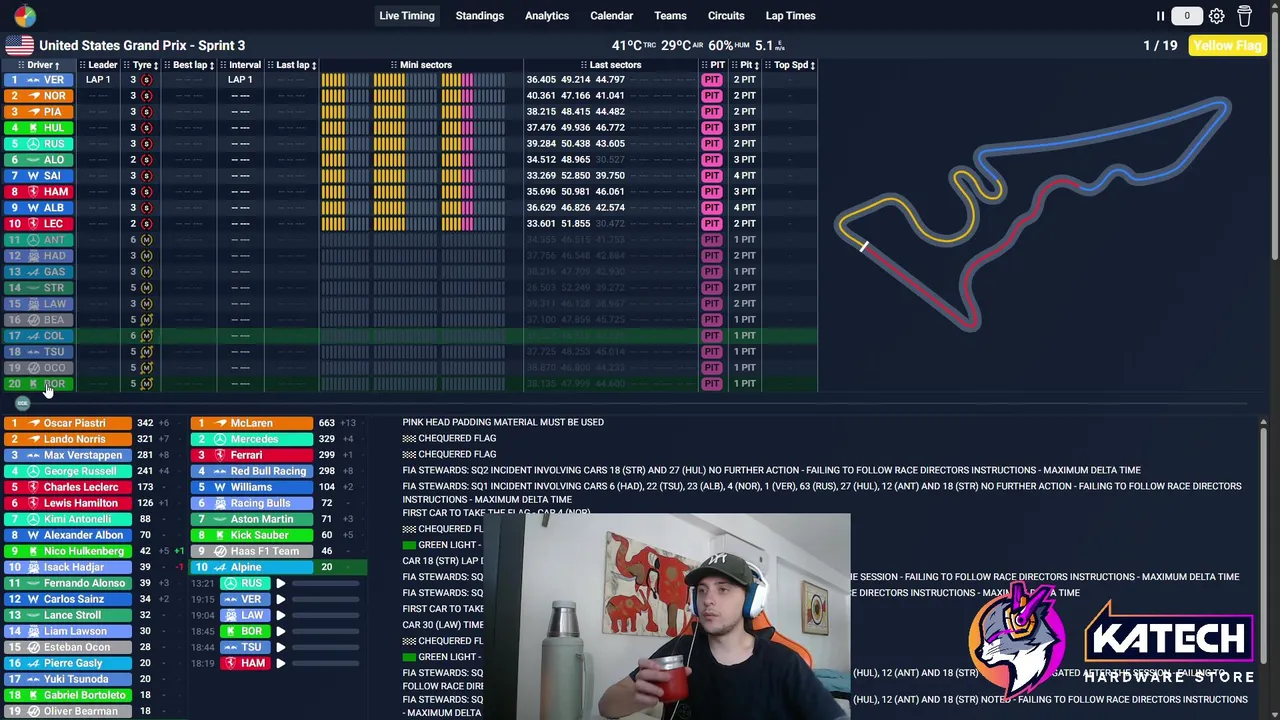Seek in the RUS radio progress bar
The height and width of the screenshot is (720, 1280).
pyautogui.click(x=325, y=583)
